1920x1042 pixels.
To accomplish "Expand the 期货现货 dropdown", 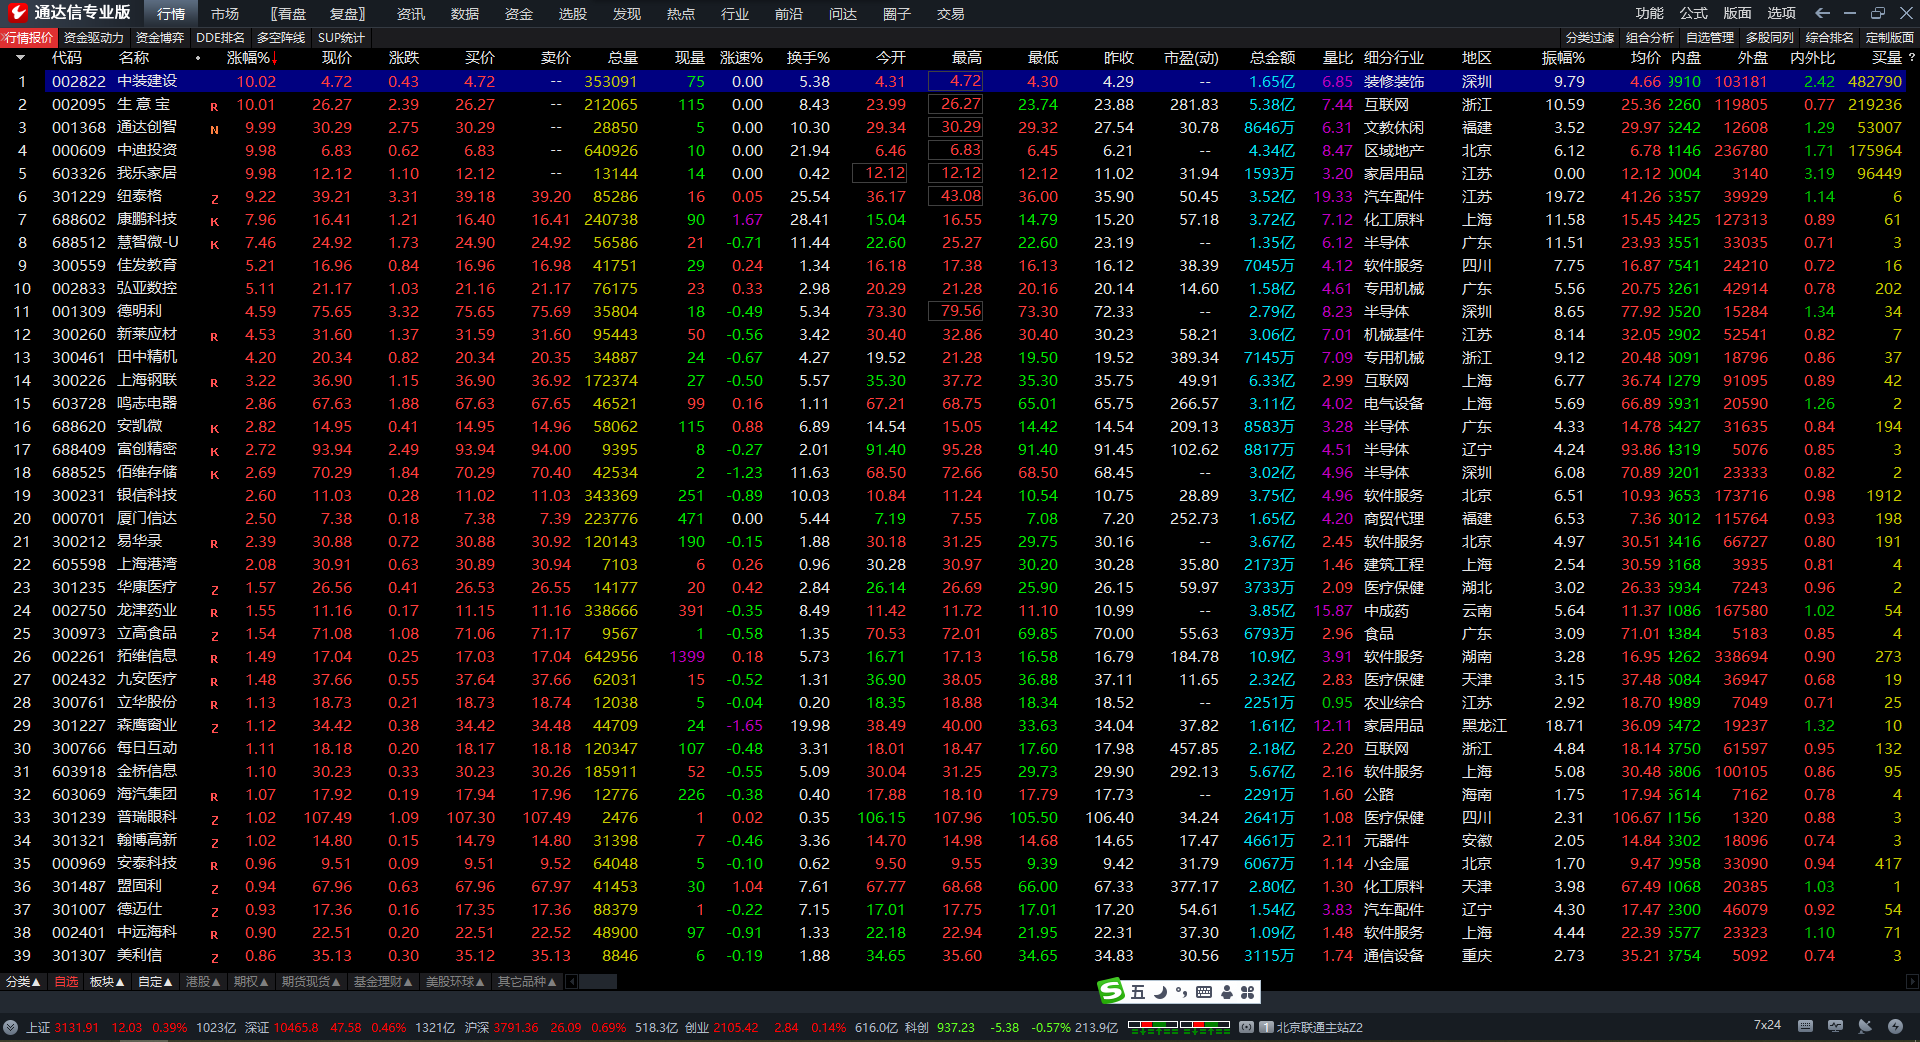I will (x=311, y=982).
